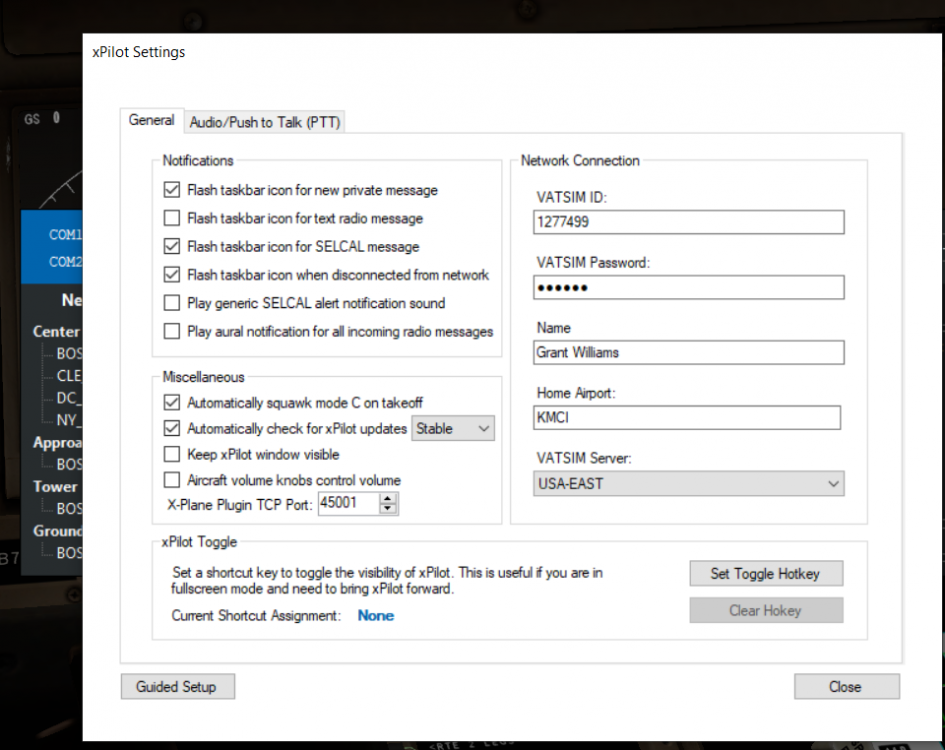Screen dimensions: 945x750
Task: Toggle automatically squawk mode C on takeoff
Action: tap(171, 402)
